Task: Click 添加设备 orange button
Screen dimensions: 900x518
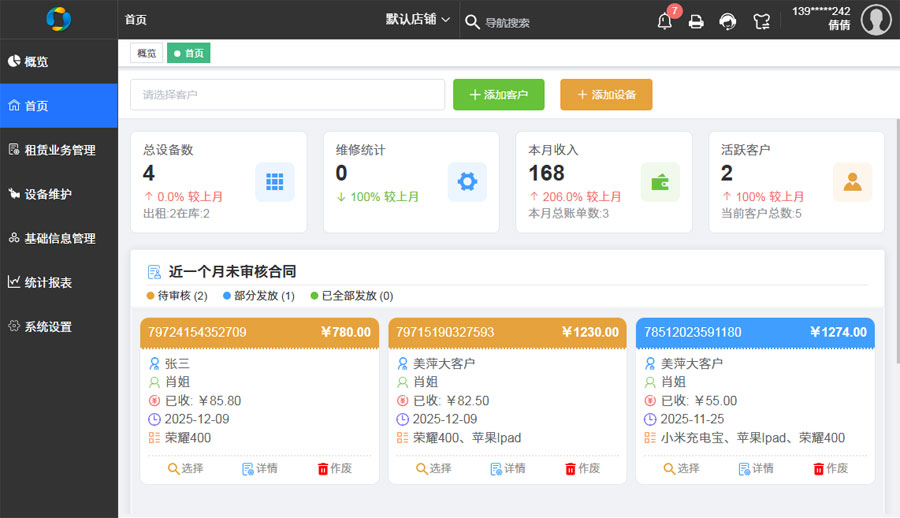Action: (x=606, y=94)
